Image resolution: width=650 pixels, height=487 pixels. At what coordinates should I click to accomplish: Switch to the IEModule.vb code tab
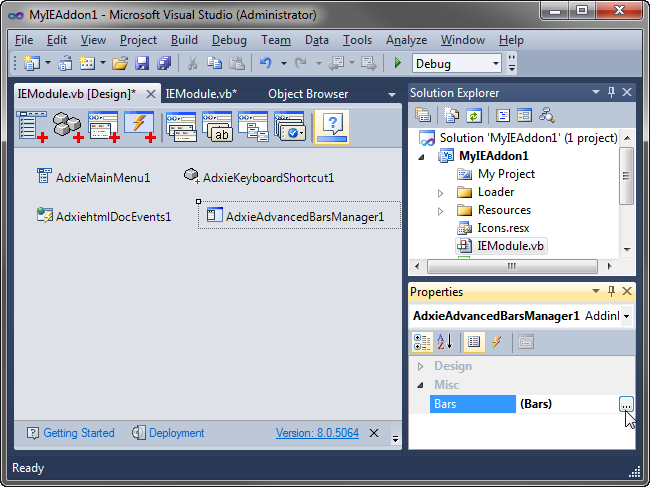[201, 94]
